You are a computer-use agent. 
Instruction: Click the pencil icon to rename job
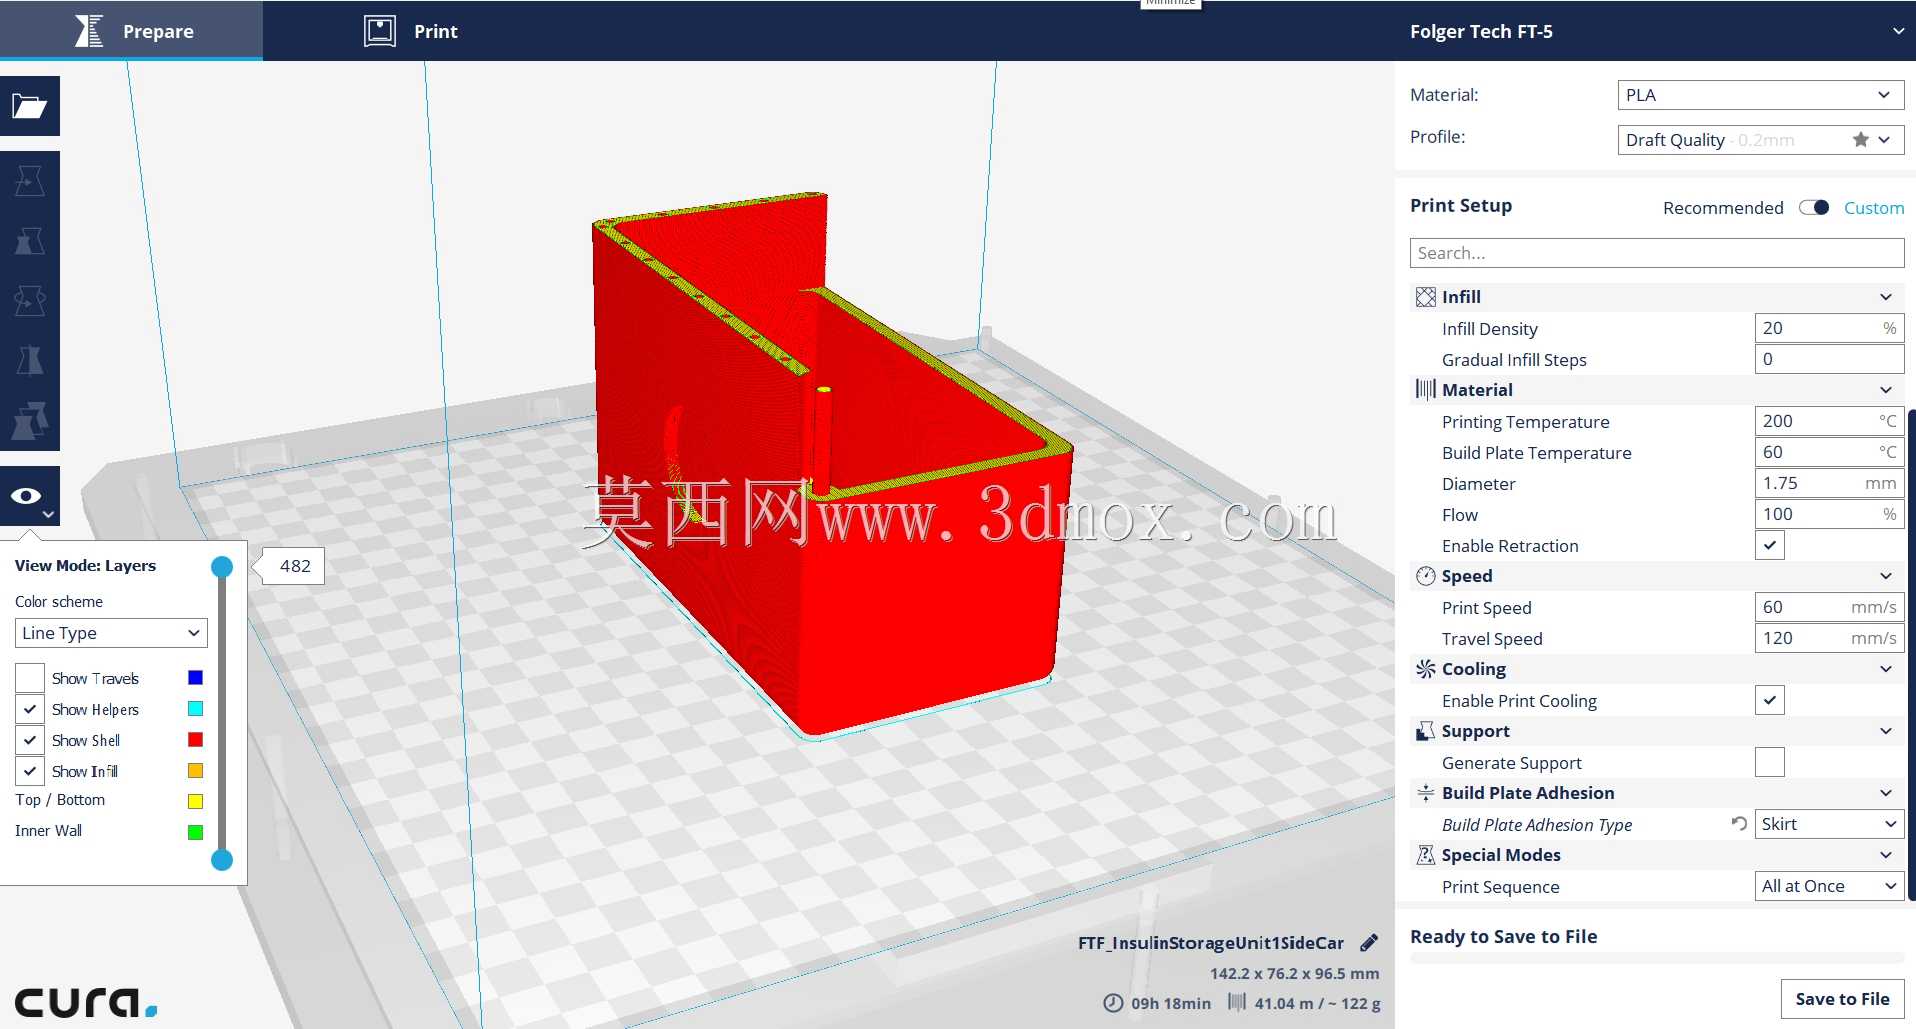pyautogui.click(x=1369, y=943)
